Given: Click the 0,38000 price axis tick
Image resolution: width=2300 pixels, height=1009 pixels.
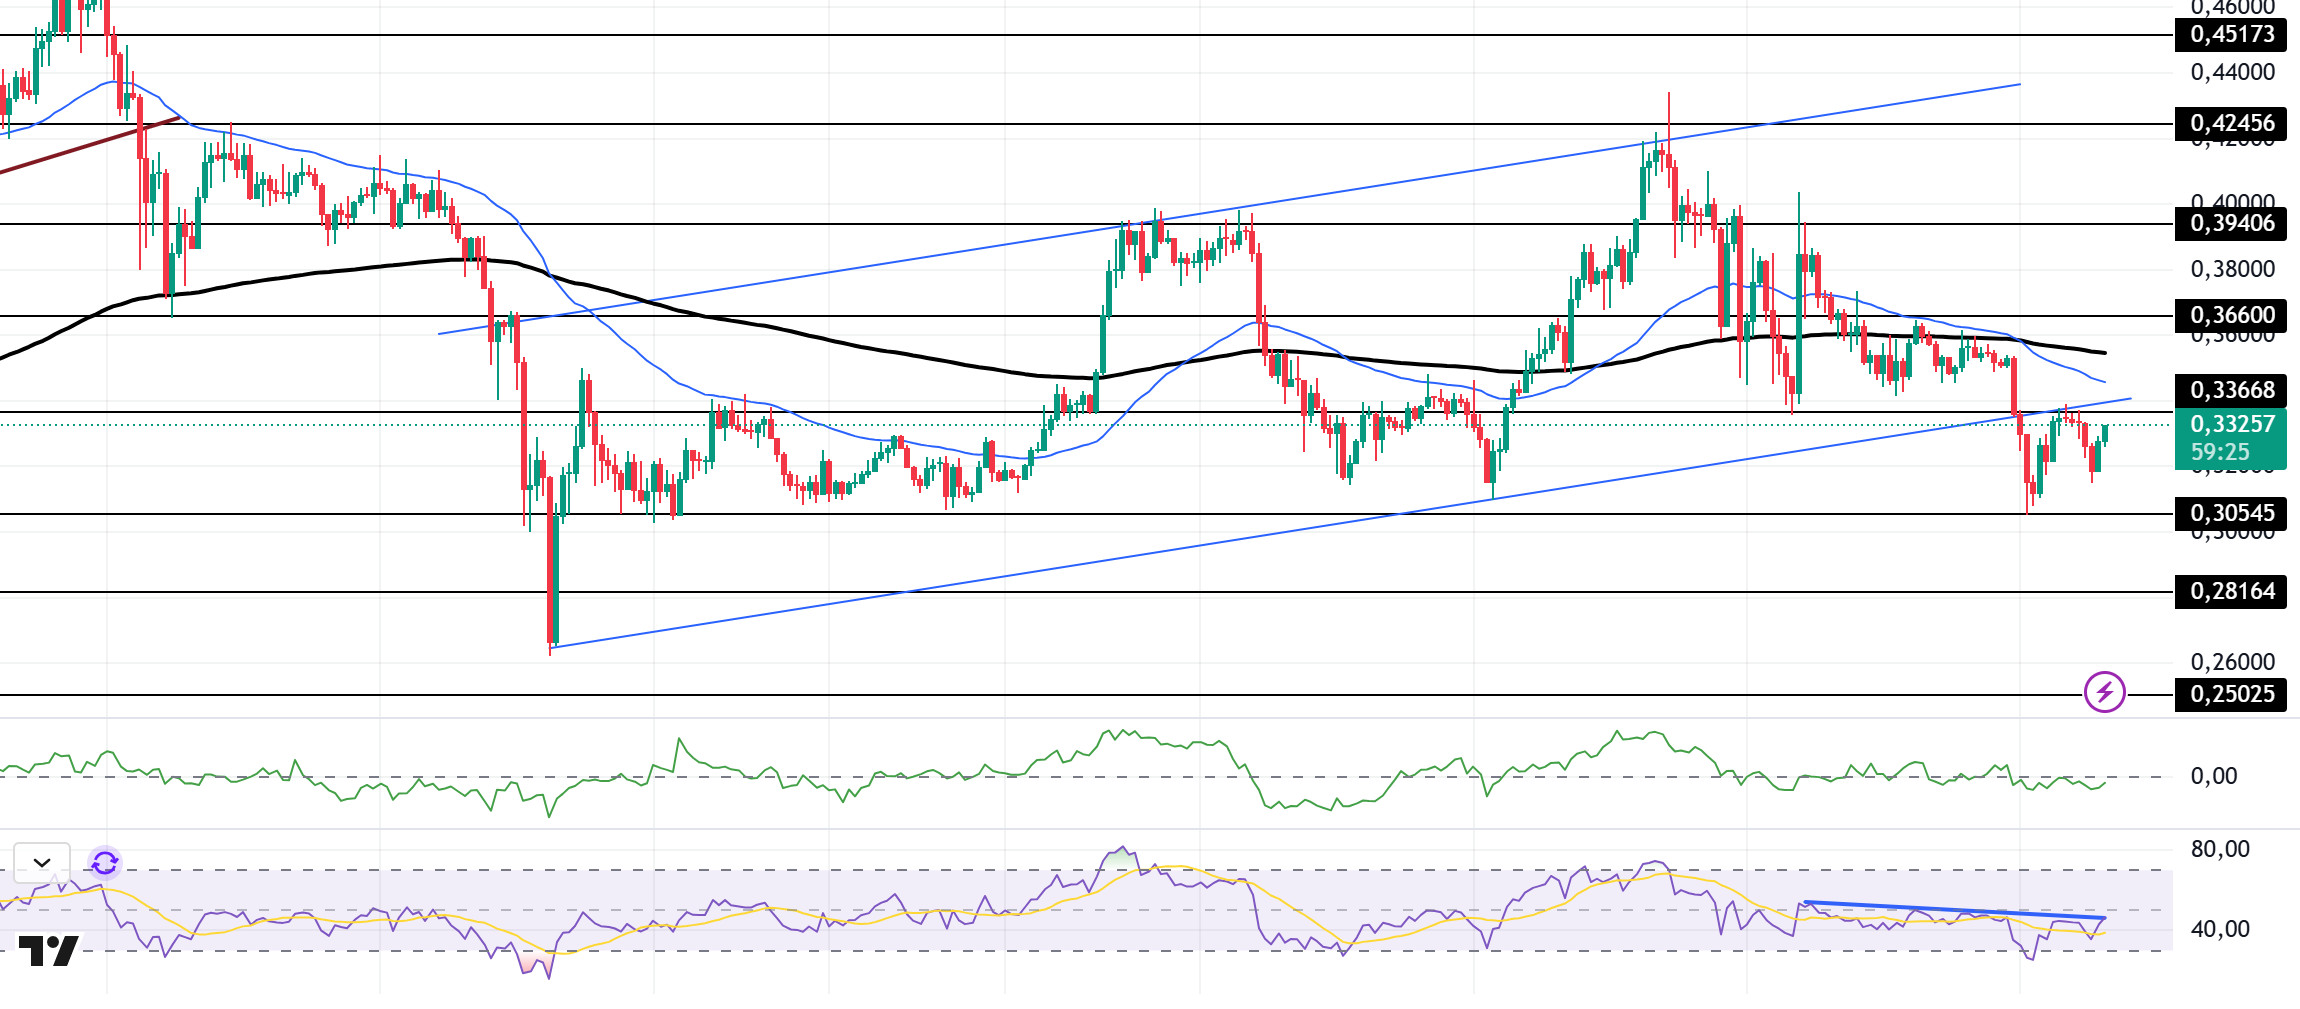Looking at the screenshot, I should (x=2232, y=269).
